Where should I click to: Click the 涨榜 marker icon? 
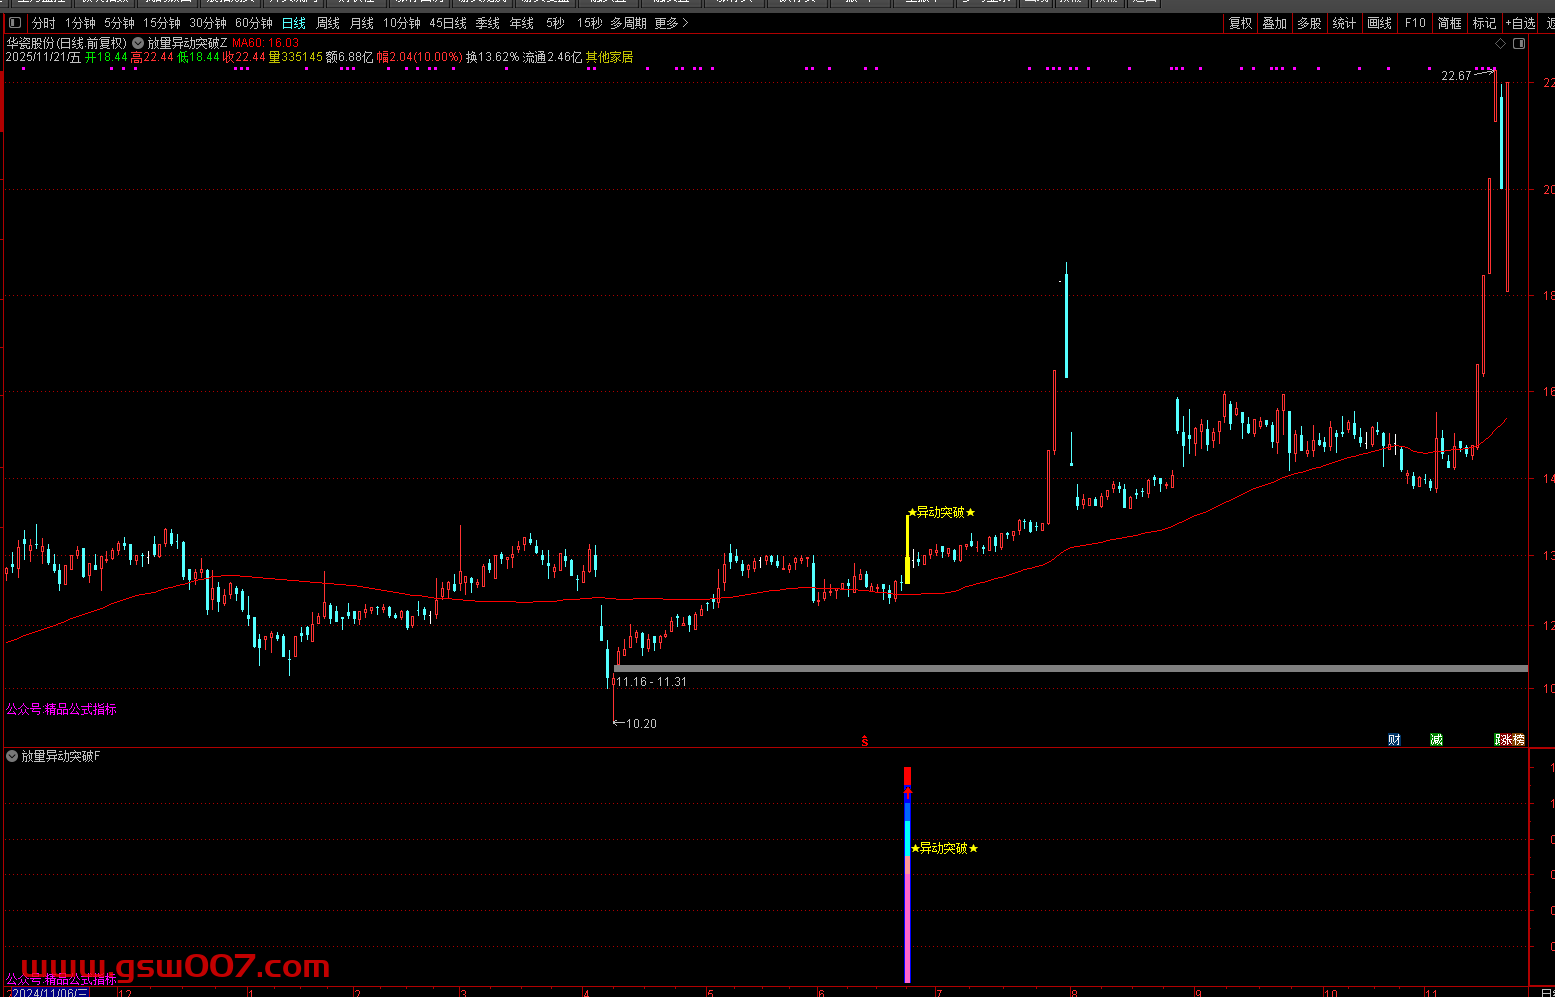coord(1510,740)
